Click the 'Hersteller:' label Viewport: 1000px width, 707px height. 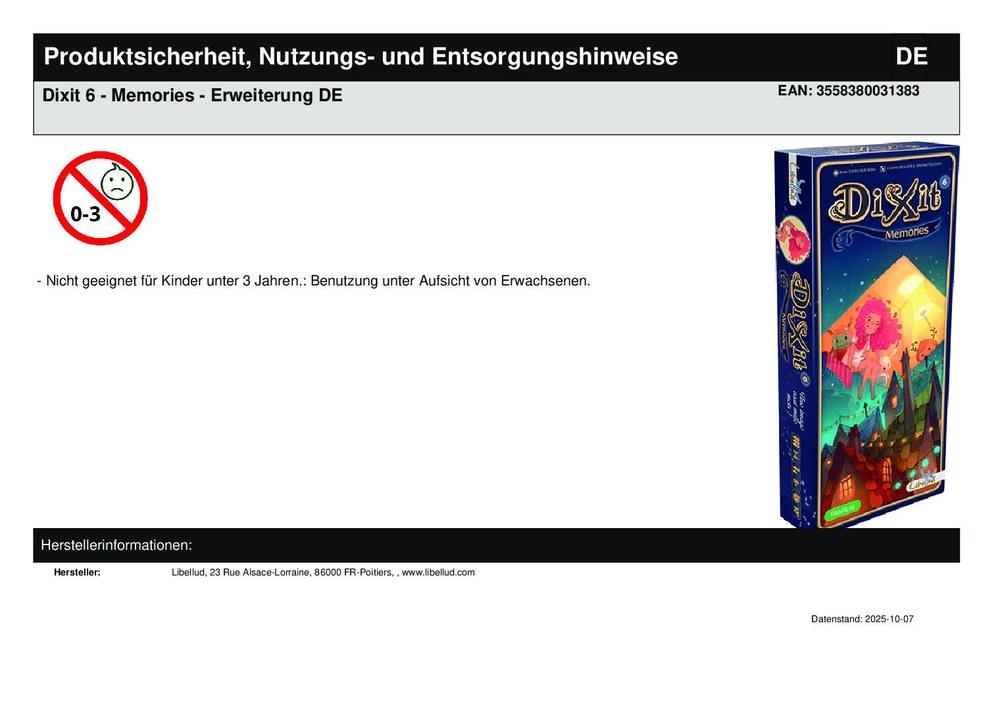pos(77,572)
